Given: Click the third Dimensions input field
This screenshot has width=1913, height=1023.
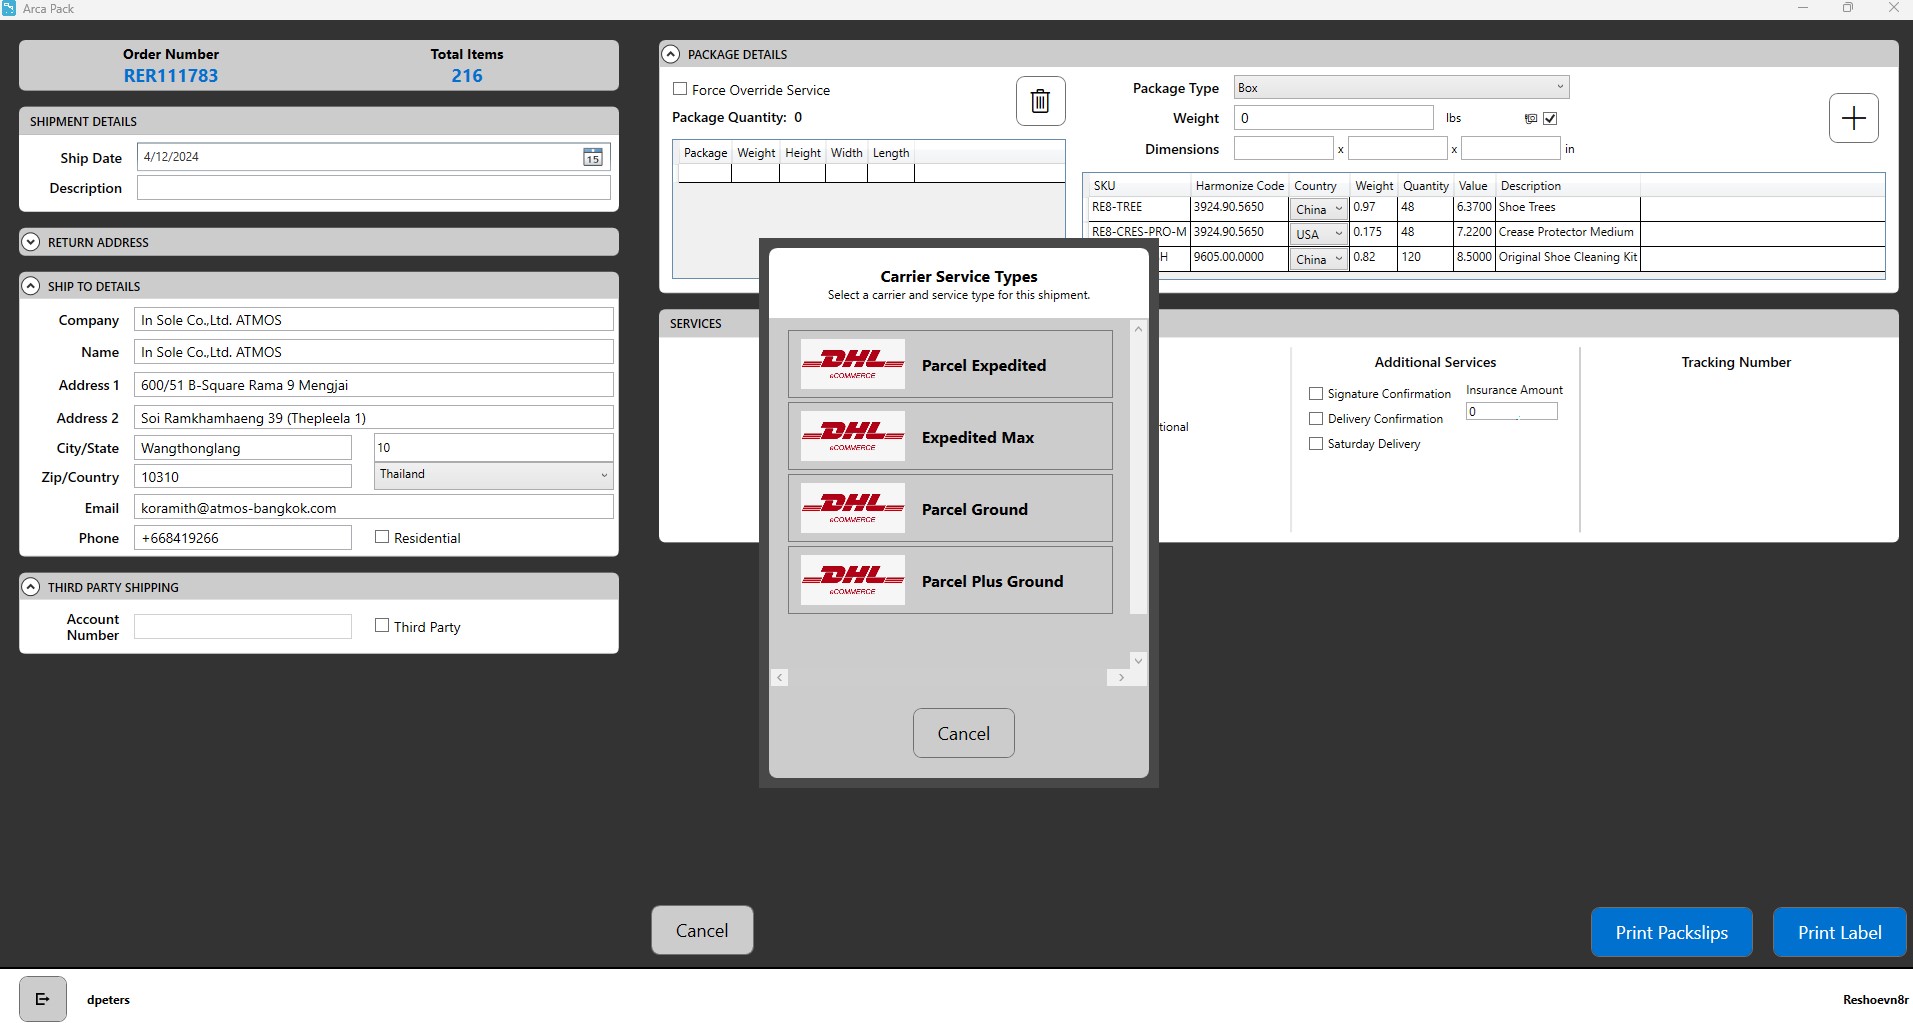Looking at the screenshot, I should pyautogui.click(x=1510, y=149).
